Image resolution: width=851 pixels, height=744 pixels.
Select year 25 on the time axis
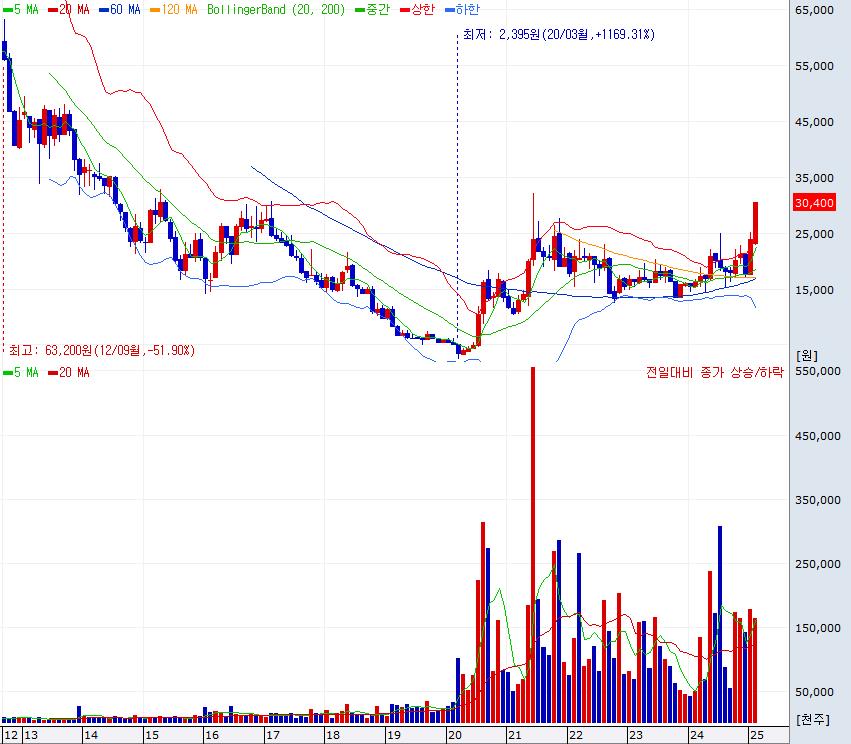coord(756,735)
